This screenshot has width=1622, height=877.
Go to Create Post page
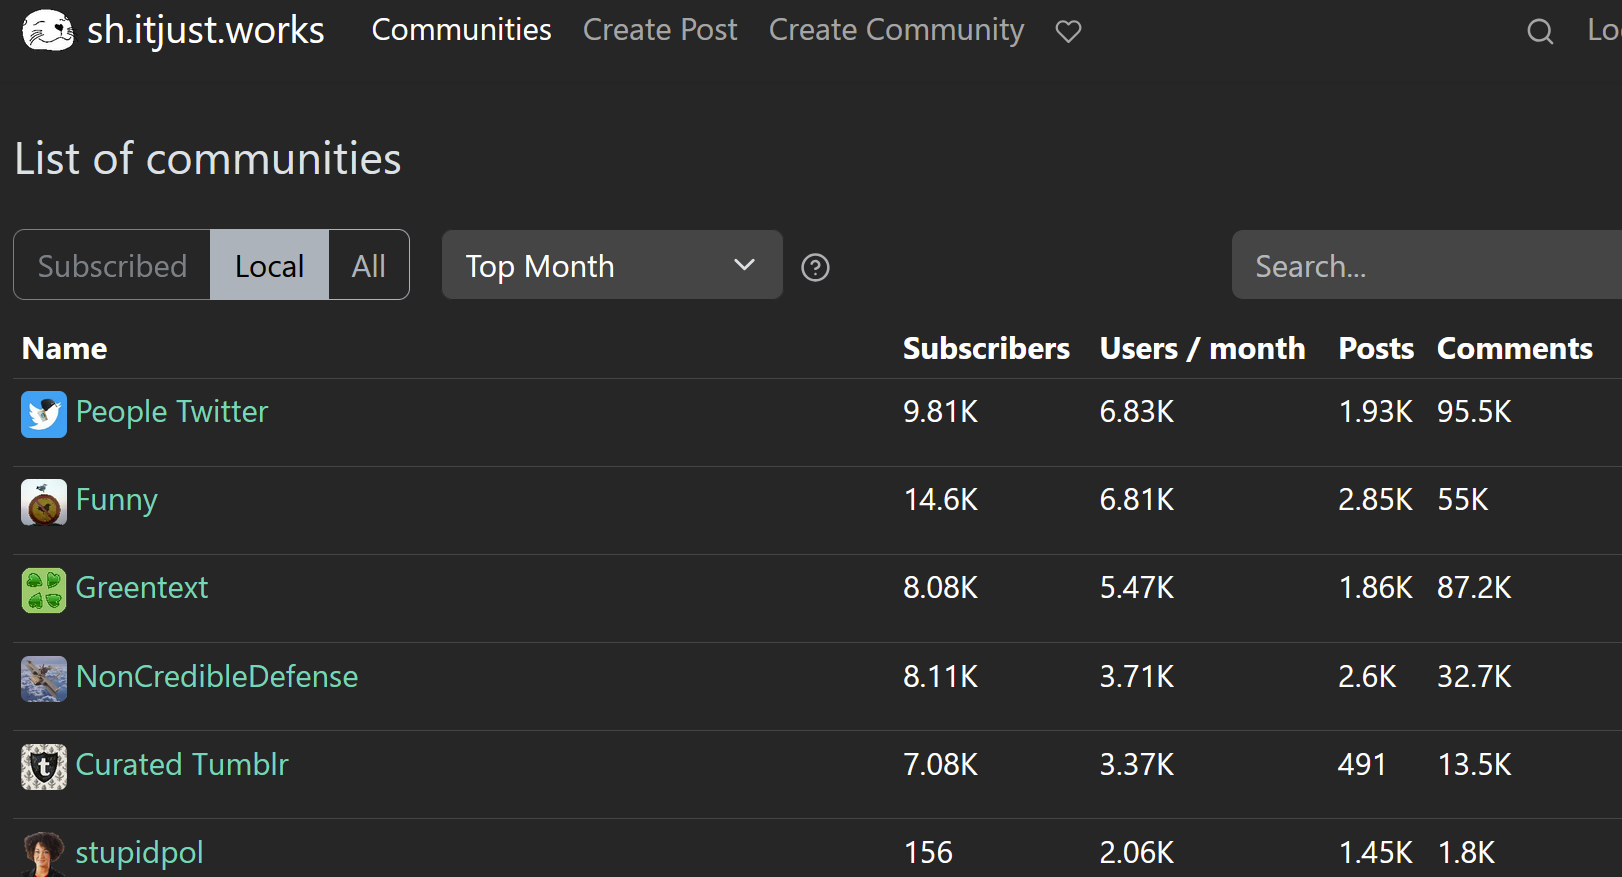pos(660,30)
